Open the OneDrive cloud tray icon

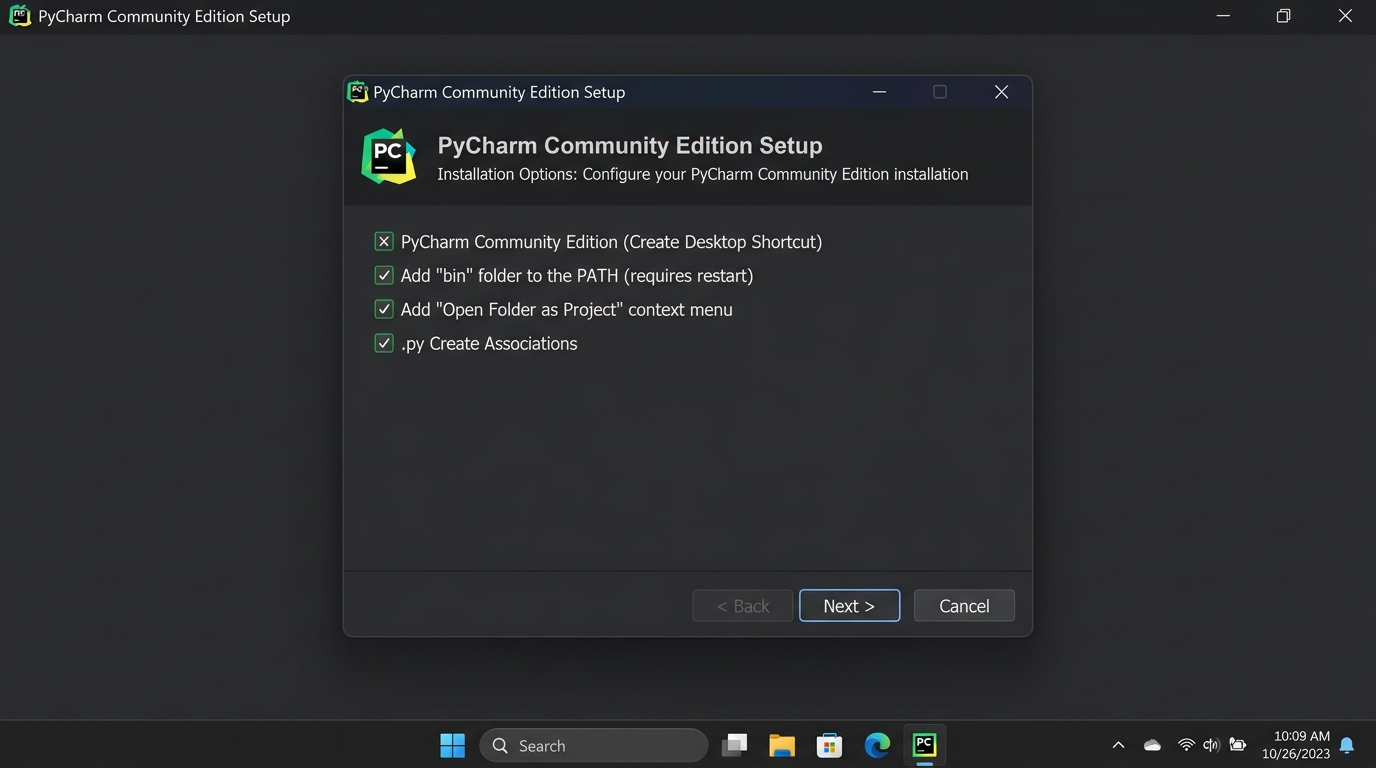(x=1152, y=745)
